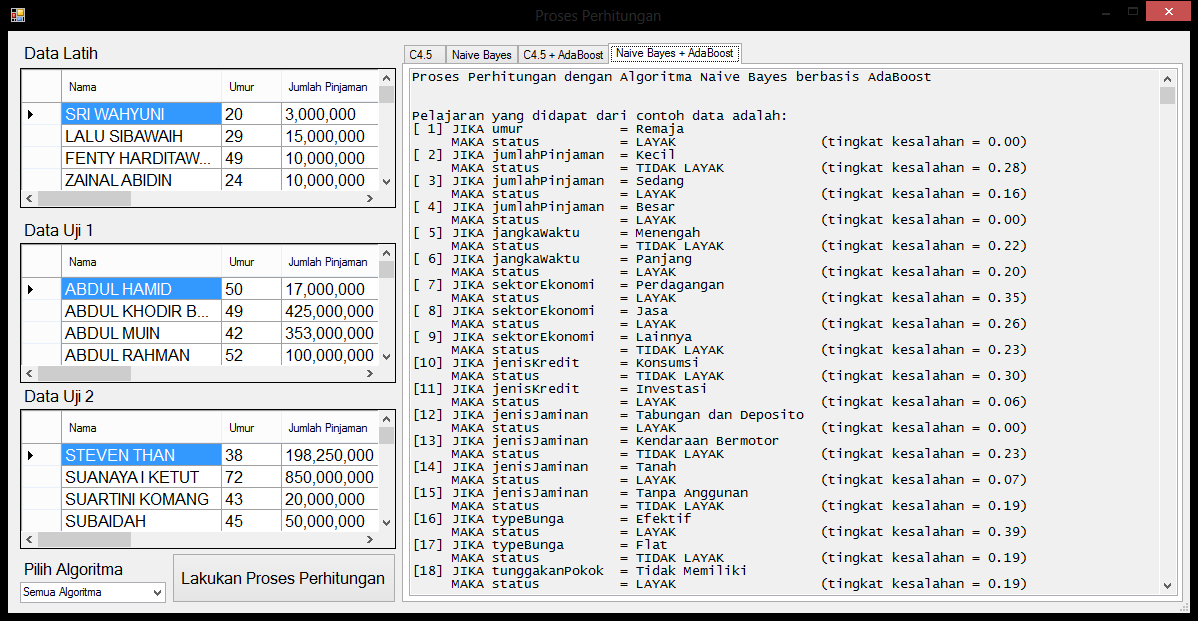The width and height of the screenshot is (1198, 621).
Task: Select the C4.5 + AdaBoost tab
Action: (563, 55)
